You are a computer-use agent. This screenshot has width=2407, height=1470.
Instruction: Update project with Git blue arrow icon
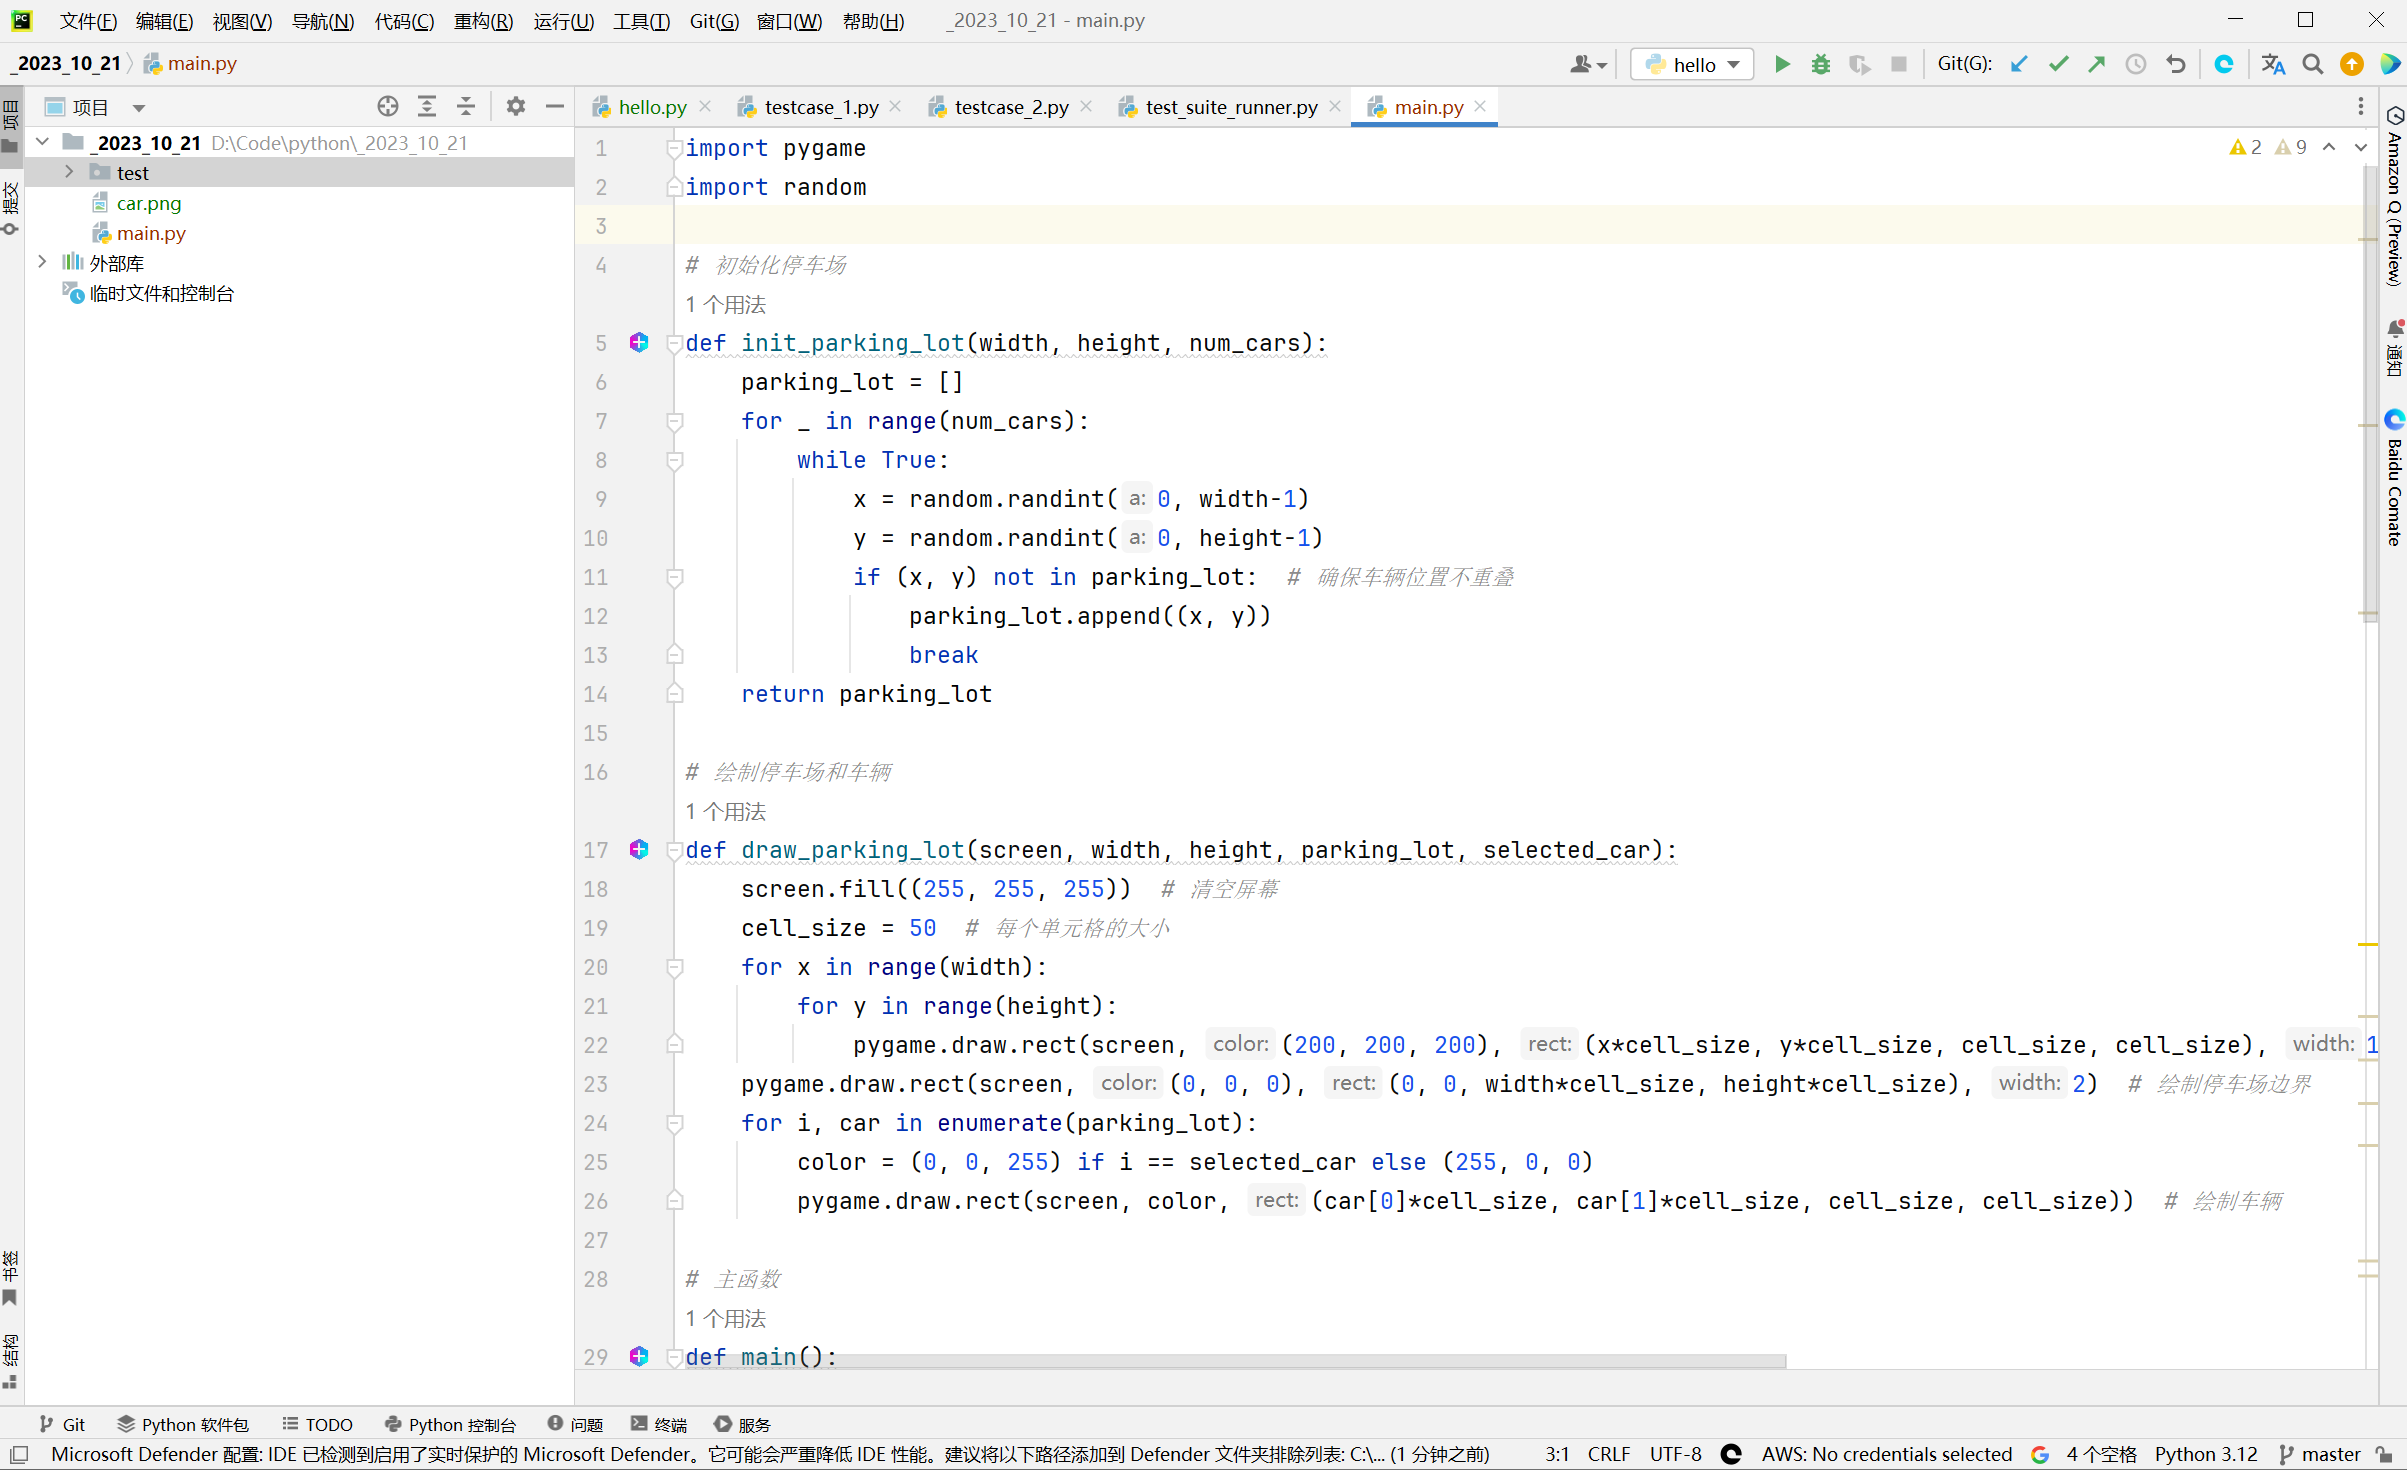[2019, 64]
